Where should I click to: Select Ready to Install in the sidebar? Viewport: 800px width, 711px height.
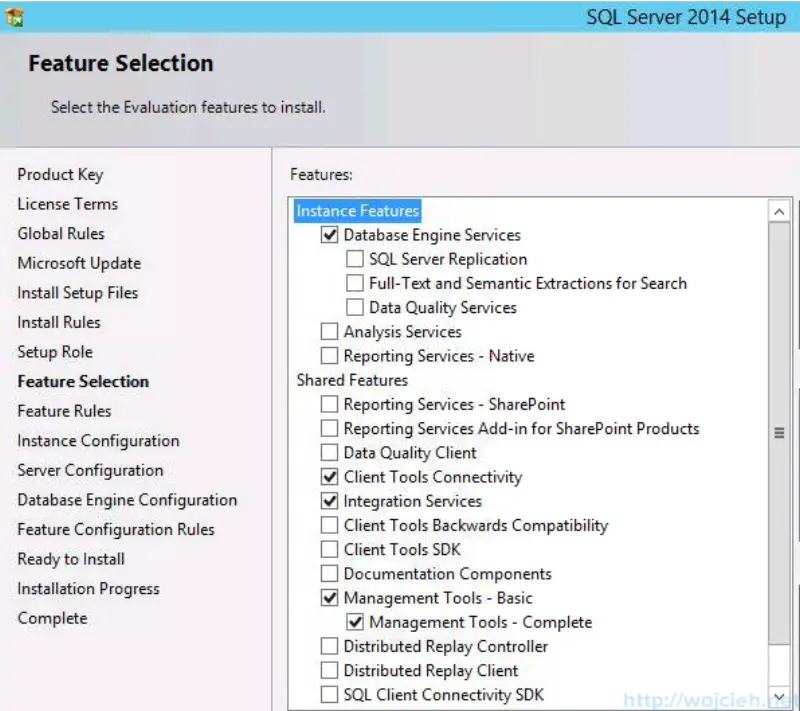coord(70,558)
